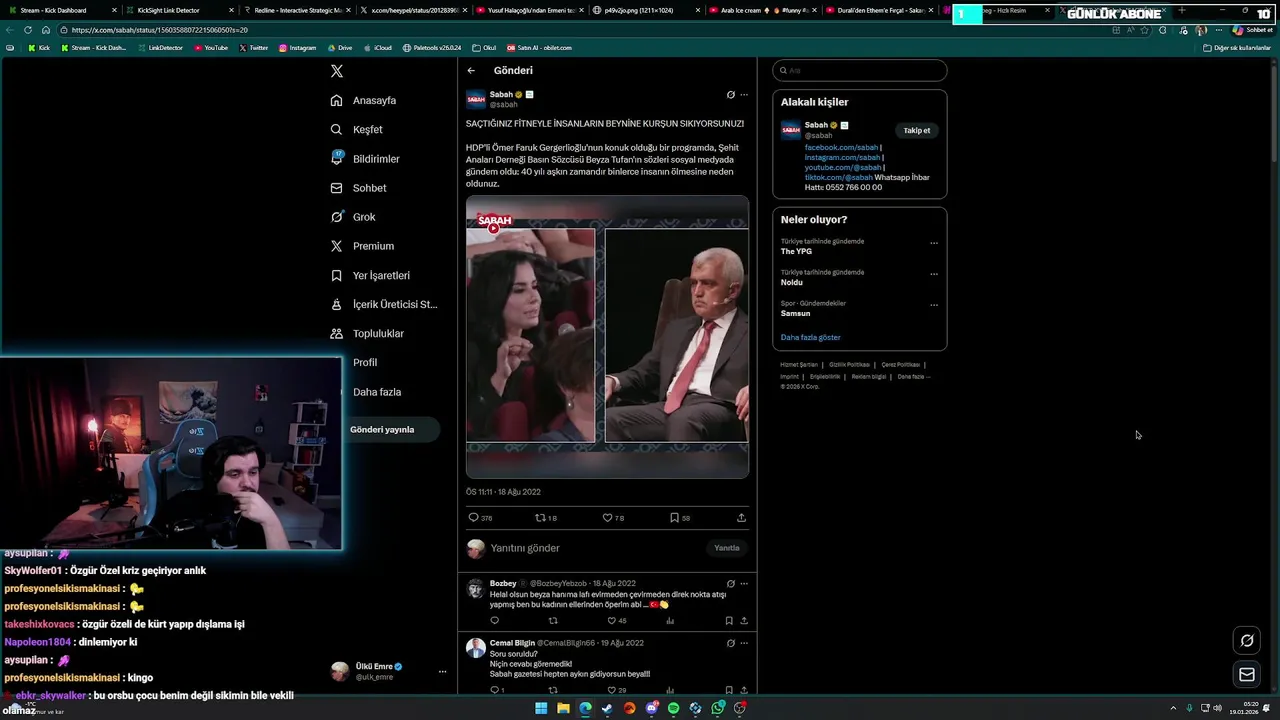Open the iCloud bookmark
This screenshot has height=720, width=1280.
coord(378,48)
